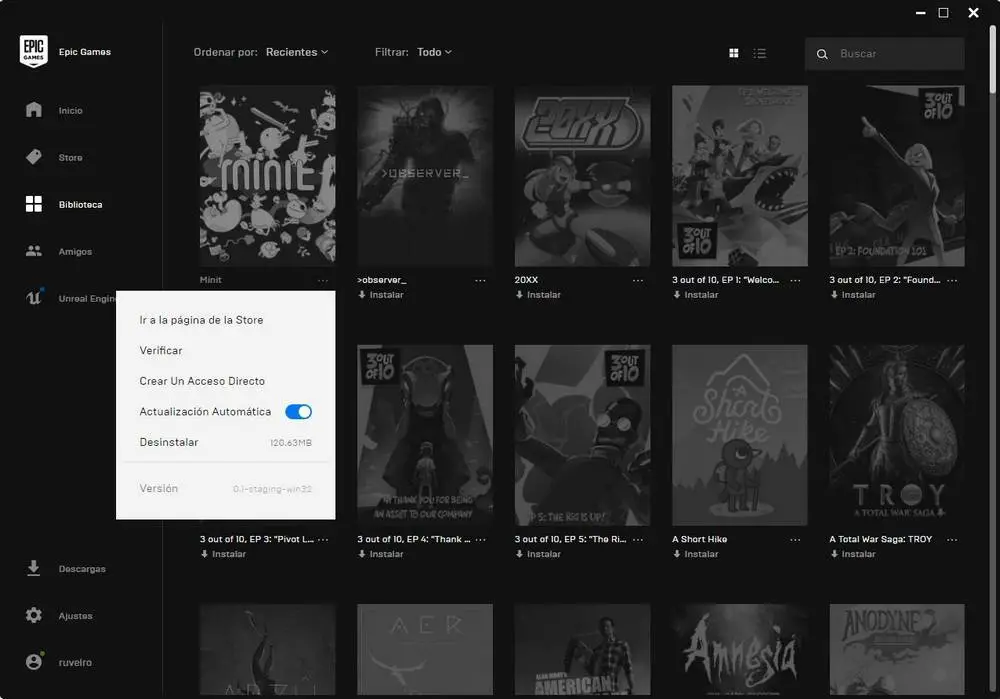Click Instalar under A Total War Saga: TROY
Viewport: 1000px width, 699px height.
point(853,554)
